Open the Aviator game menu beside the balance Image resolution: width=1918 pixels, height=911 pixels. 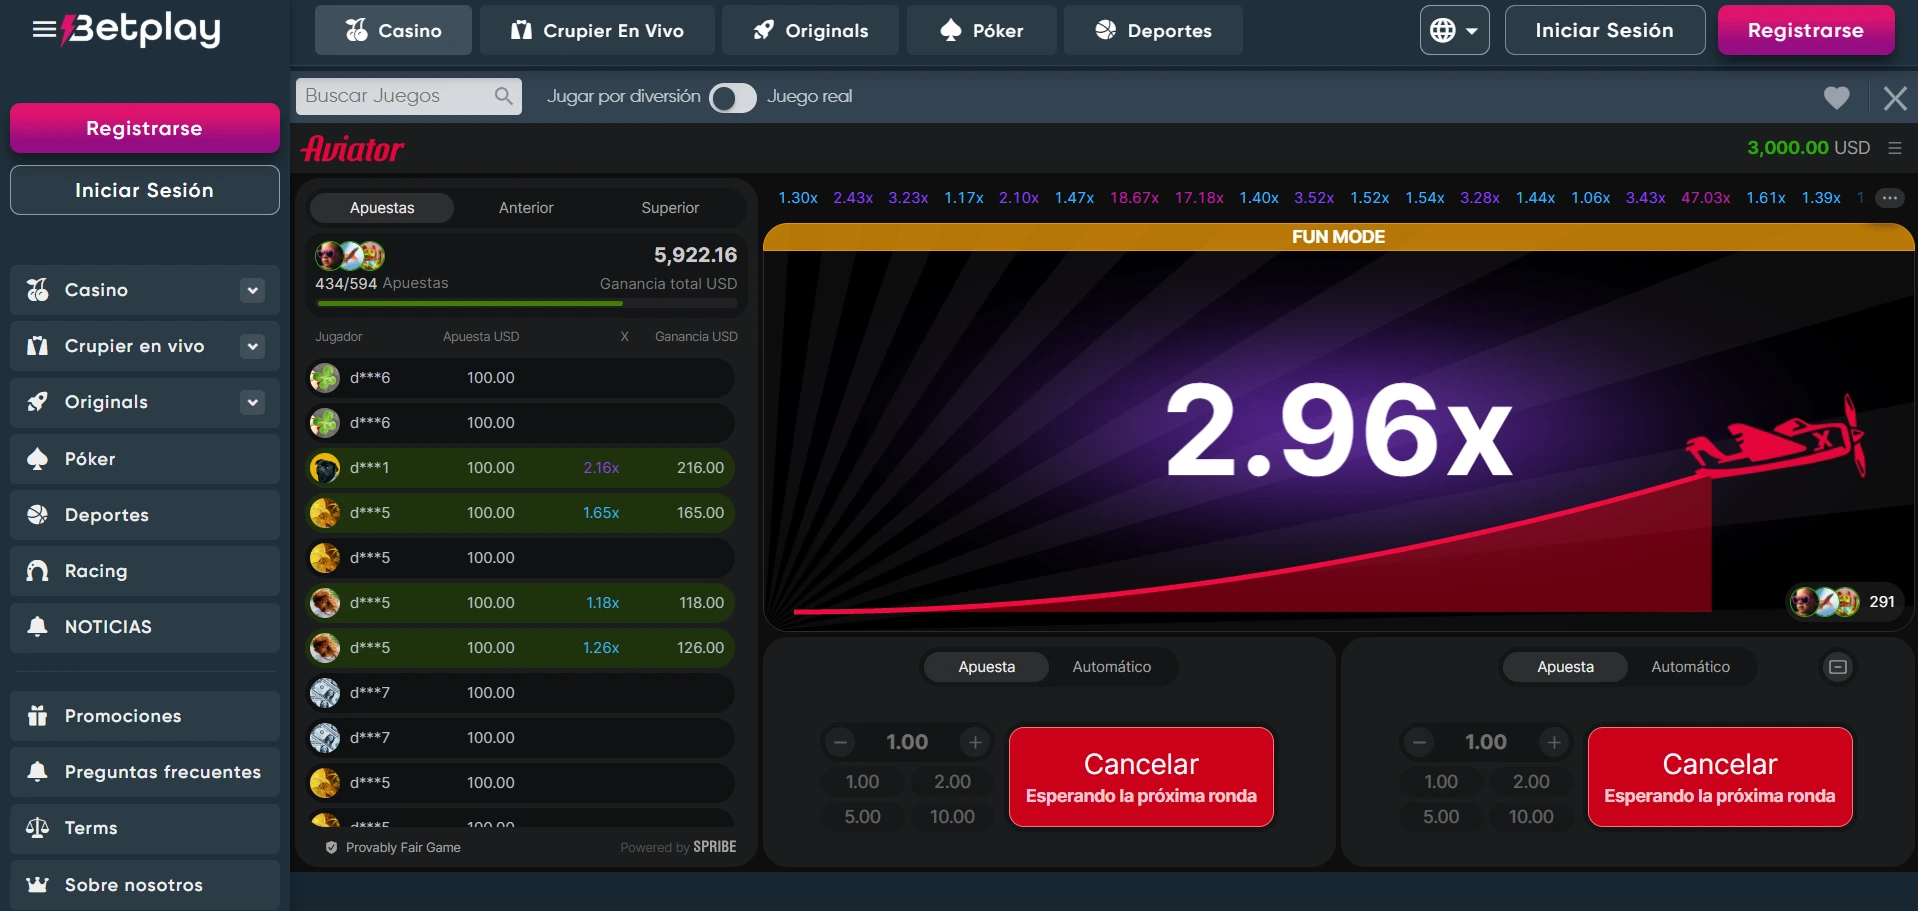[1894, 147]
